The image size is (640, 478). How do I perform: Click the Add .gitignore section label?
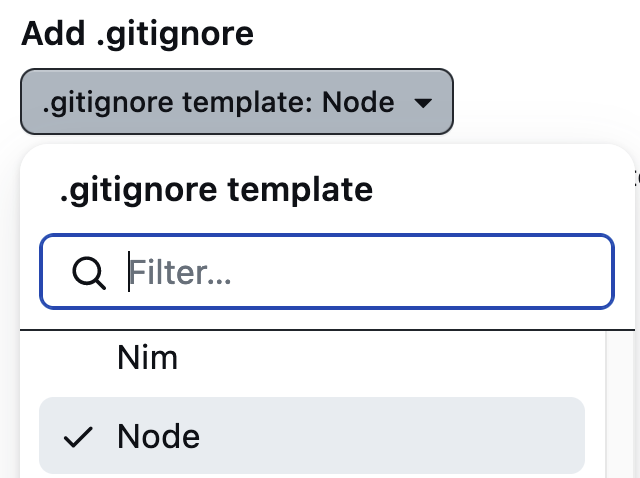pyautogui.click(x=137, y=33)
